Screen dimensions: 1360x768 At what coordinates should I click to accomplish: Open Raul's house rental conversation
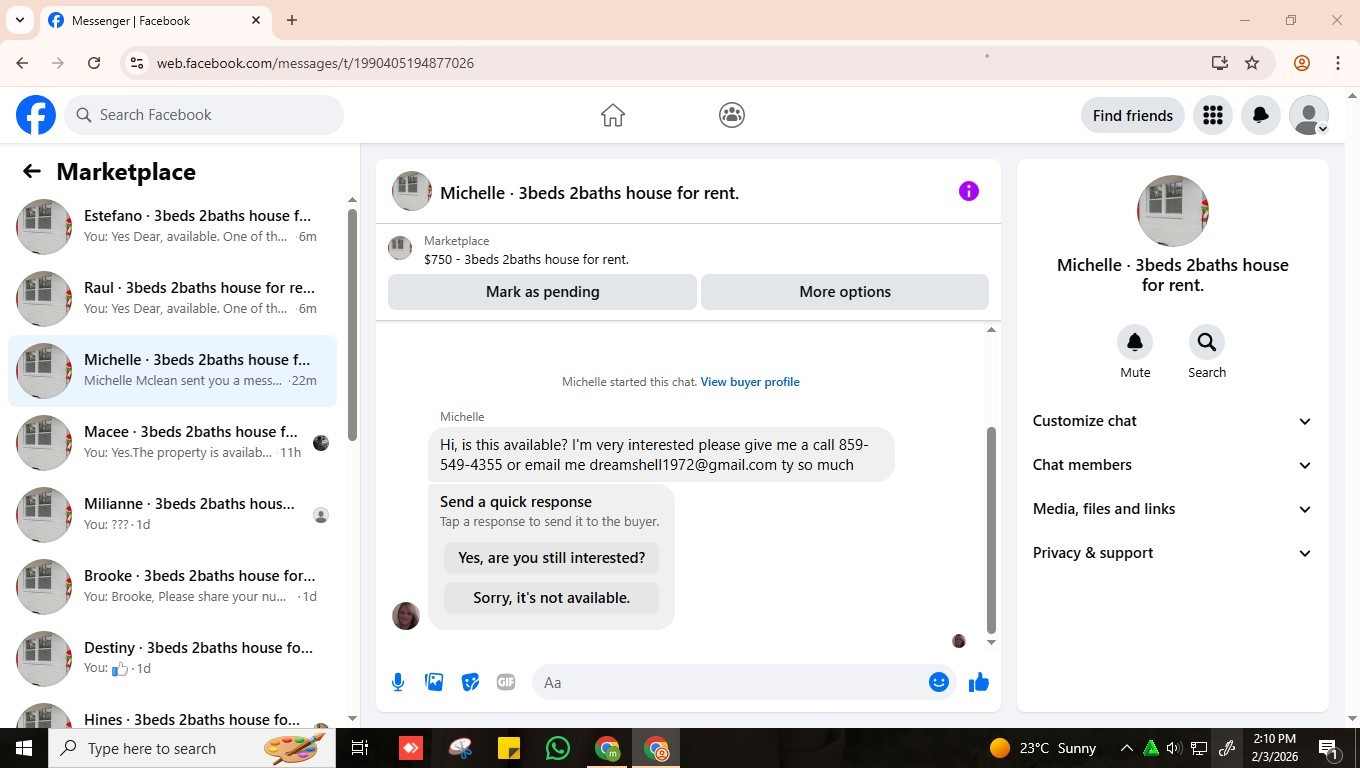point(172,298)
